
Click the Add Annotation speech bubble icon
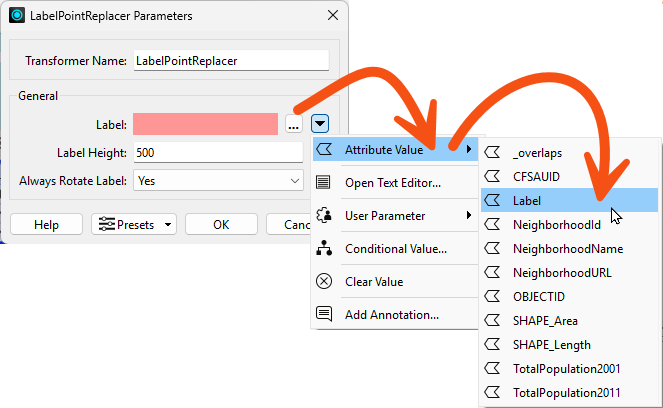click(324, 314)
